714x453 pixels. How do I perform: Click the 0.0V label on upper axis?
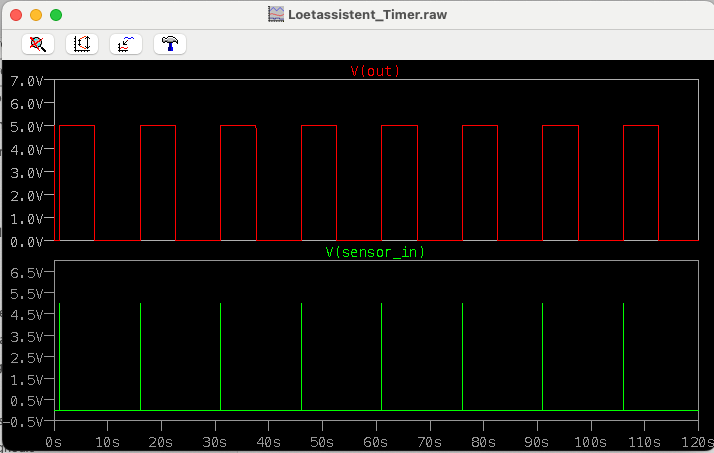[26, 241]
